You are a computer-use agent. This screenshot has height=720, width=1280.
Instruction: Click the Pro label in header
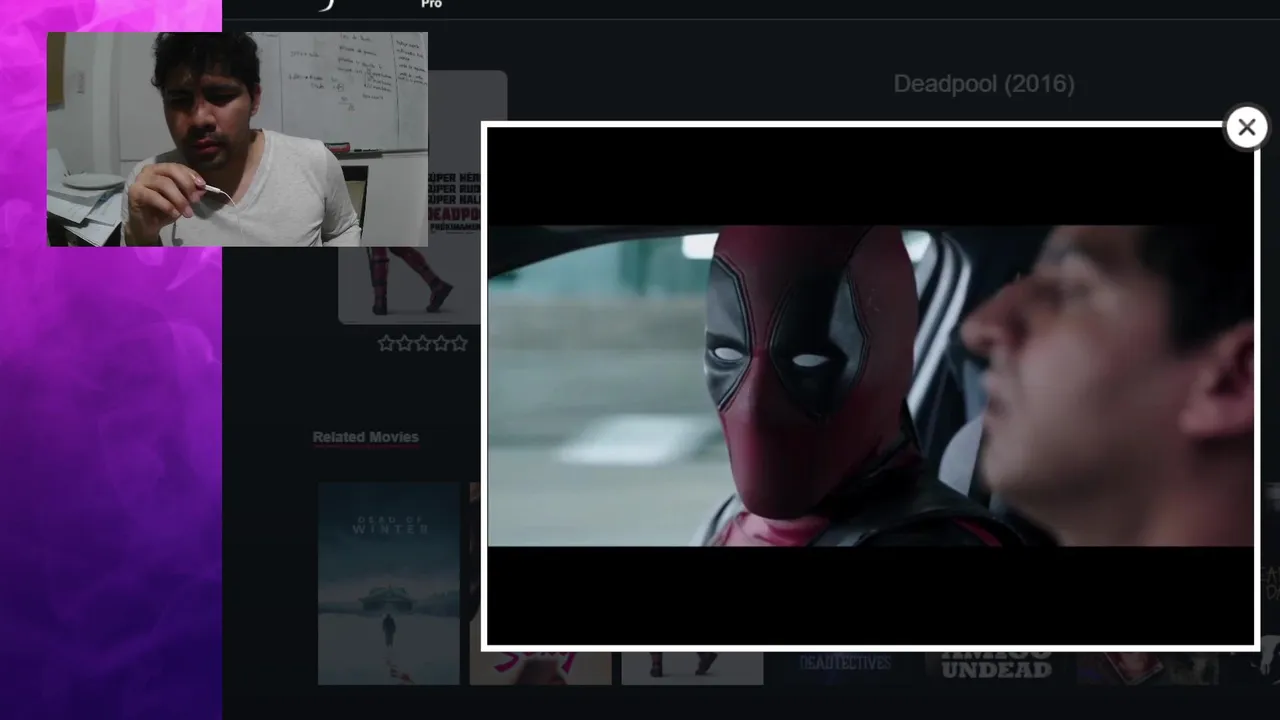(431, 5)
